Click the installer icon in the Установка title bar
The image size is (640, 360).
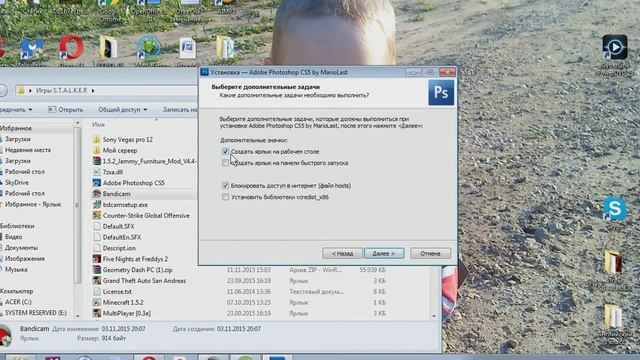pyautogui.click(x=205, y=72)
